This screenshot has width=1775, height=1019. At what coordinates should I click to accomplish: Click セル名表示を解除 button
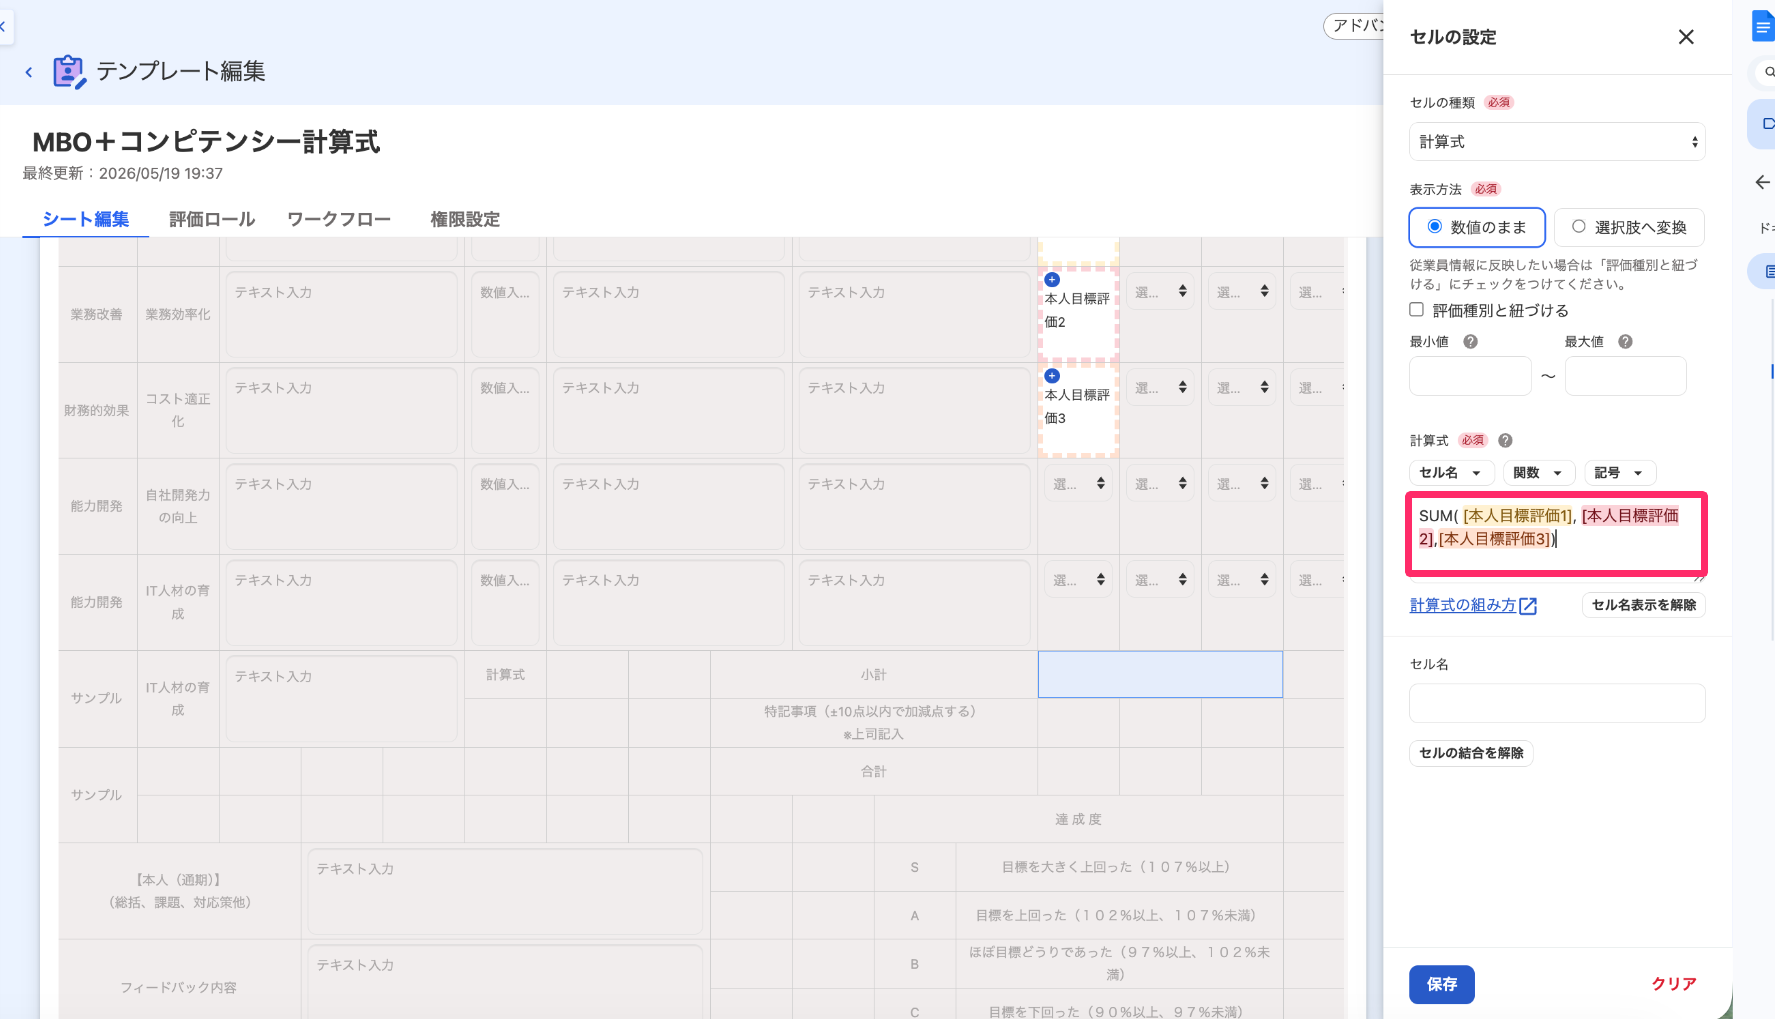click(x=1644, y=605)
